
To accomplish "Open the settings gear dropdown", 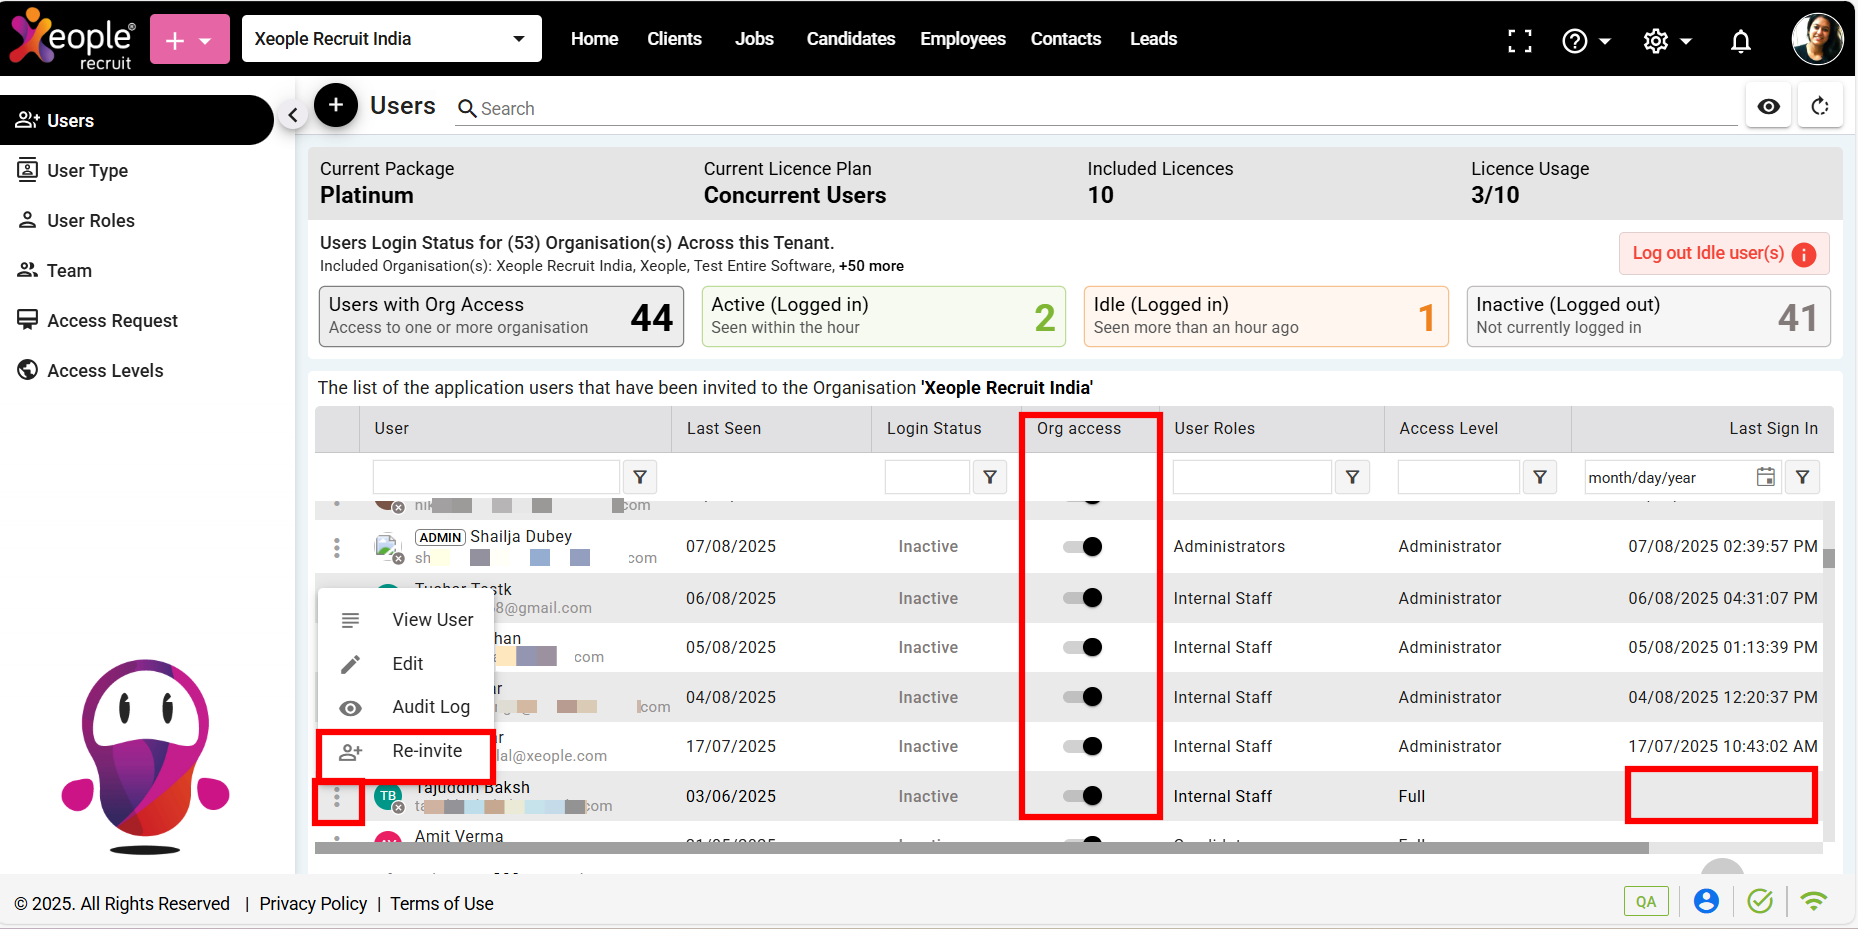I will point(1667,41).
